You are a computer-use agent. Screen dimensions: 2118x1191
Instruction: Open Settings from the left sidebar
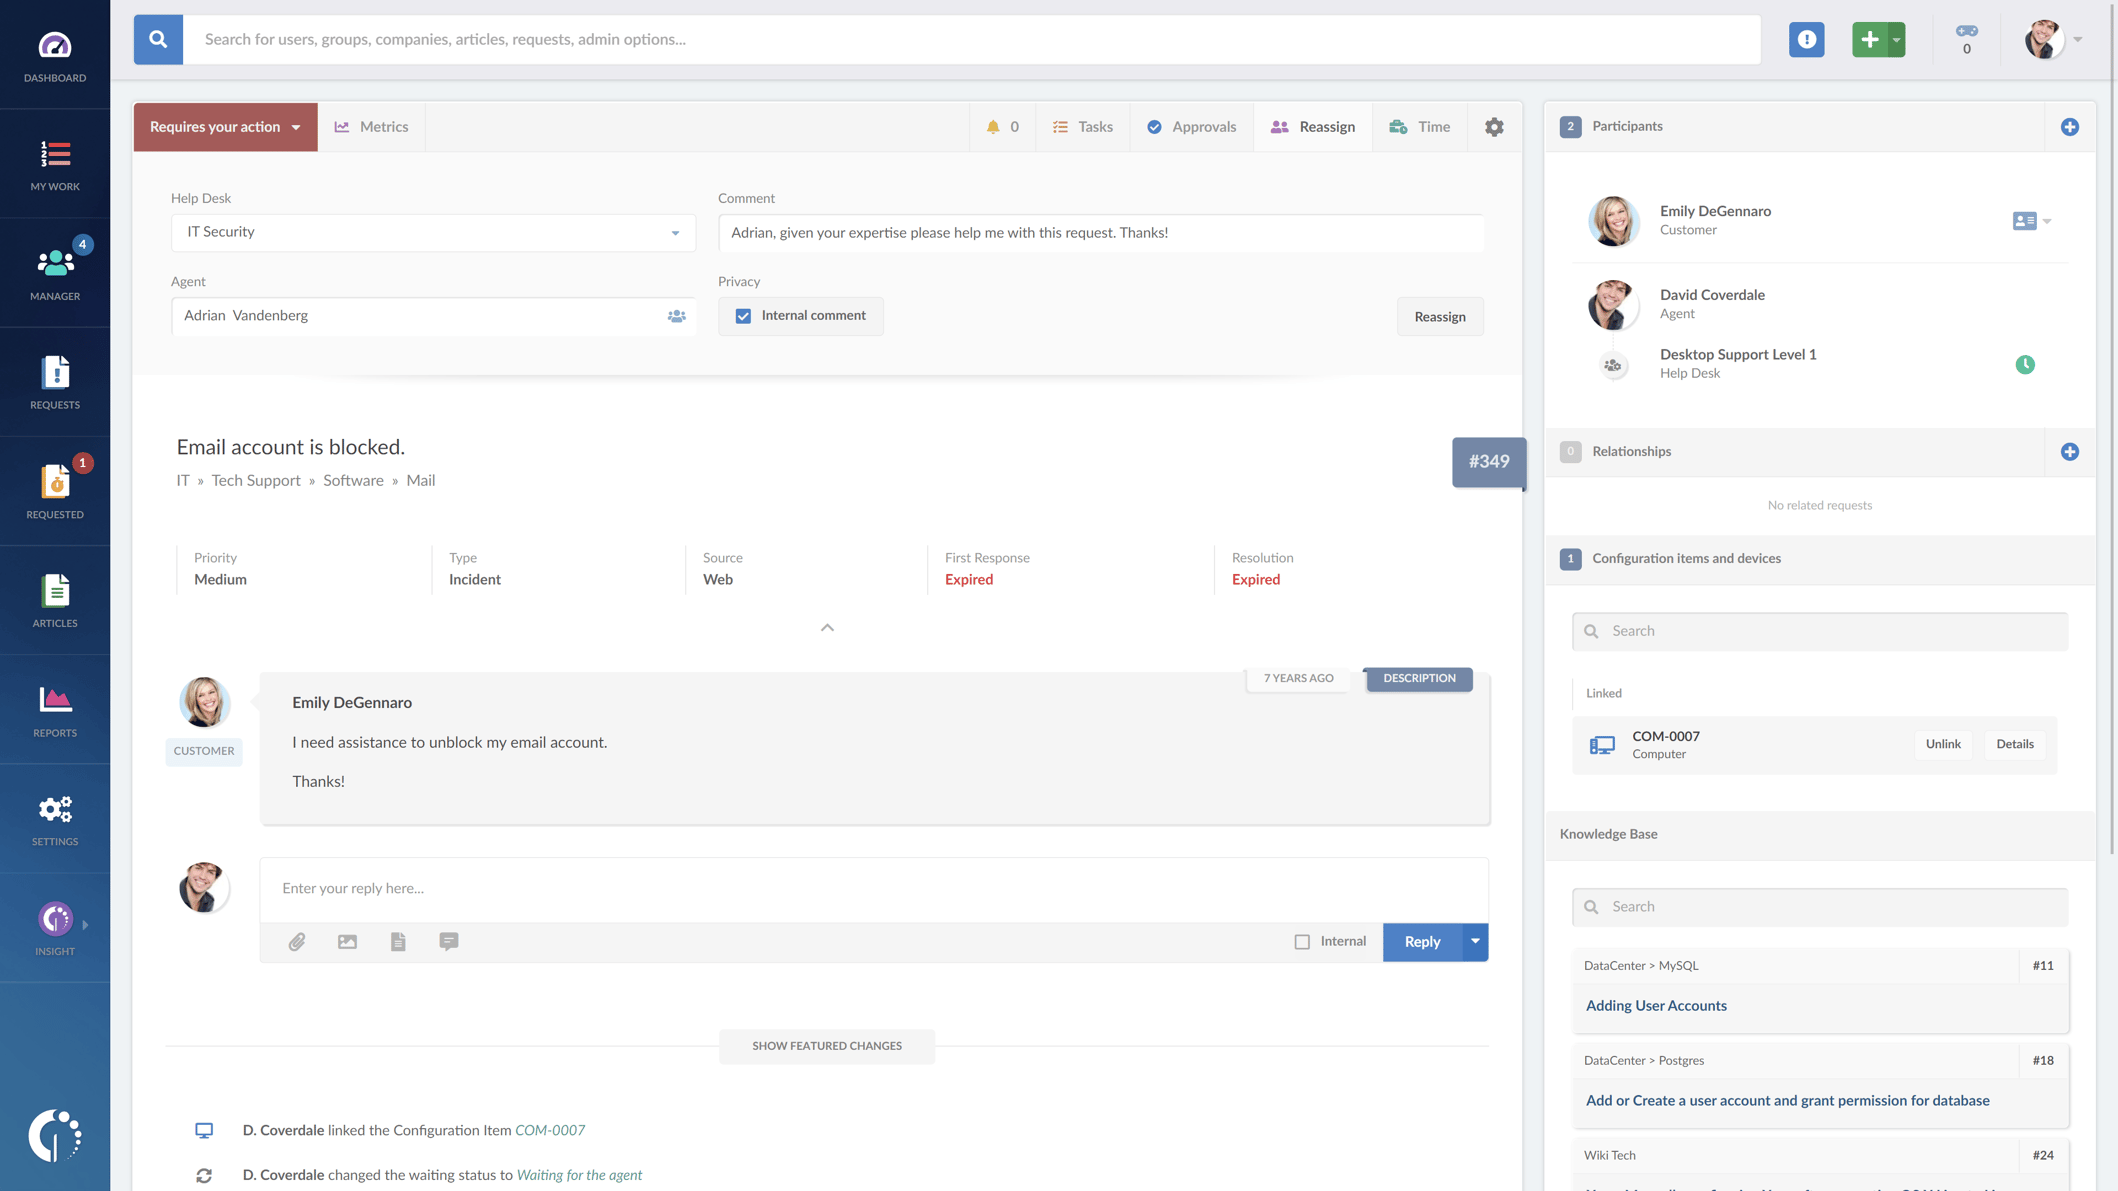coord(54,820)
